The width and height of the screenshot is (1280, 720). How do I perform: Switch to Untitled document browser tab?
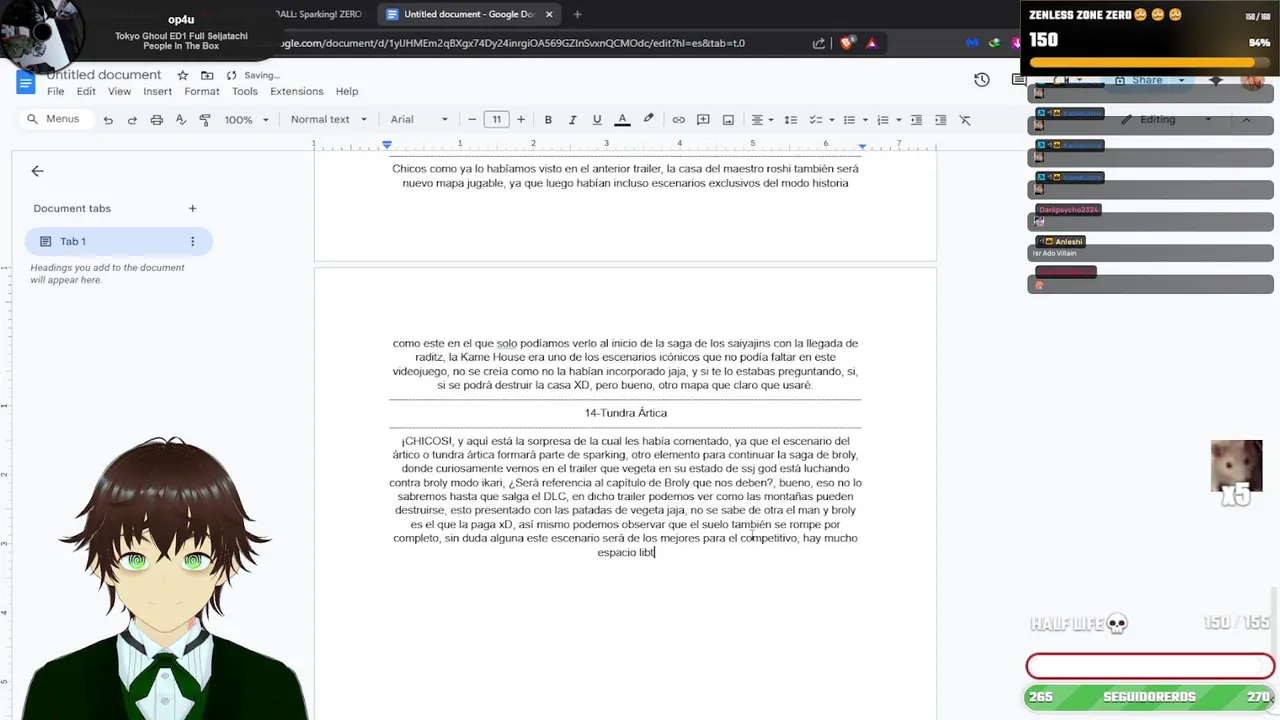click(468, 14)
